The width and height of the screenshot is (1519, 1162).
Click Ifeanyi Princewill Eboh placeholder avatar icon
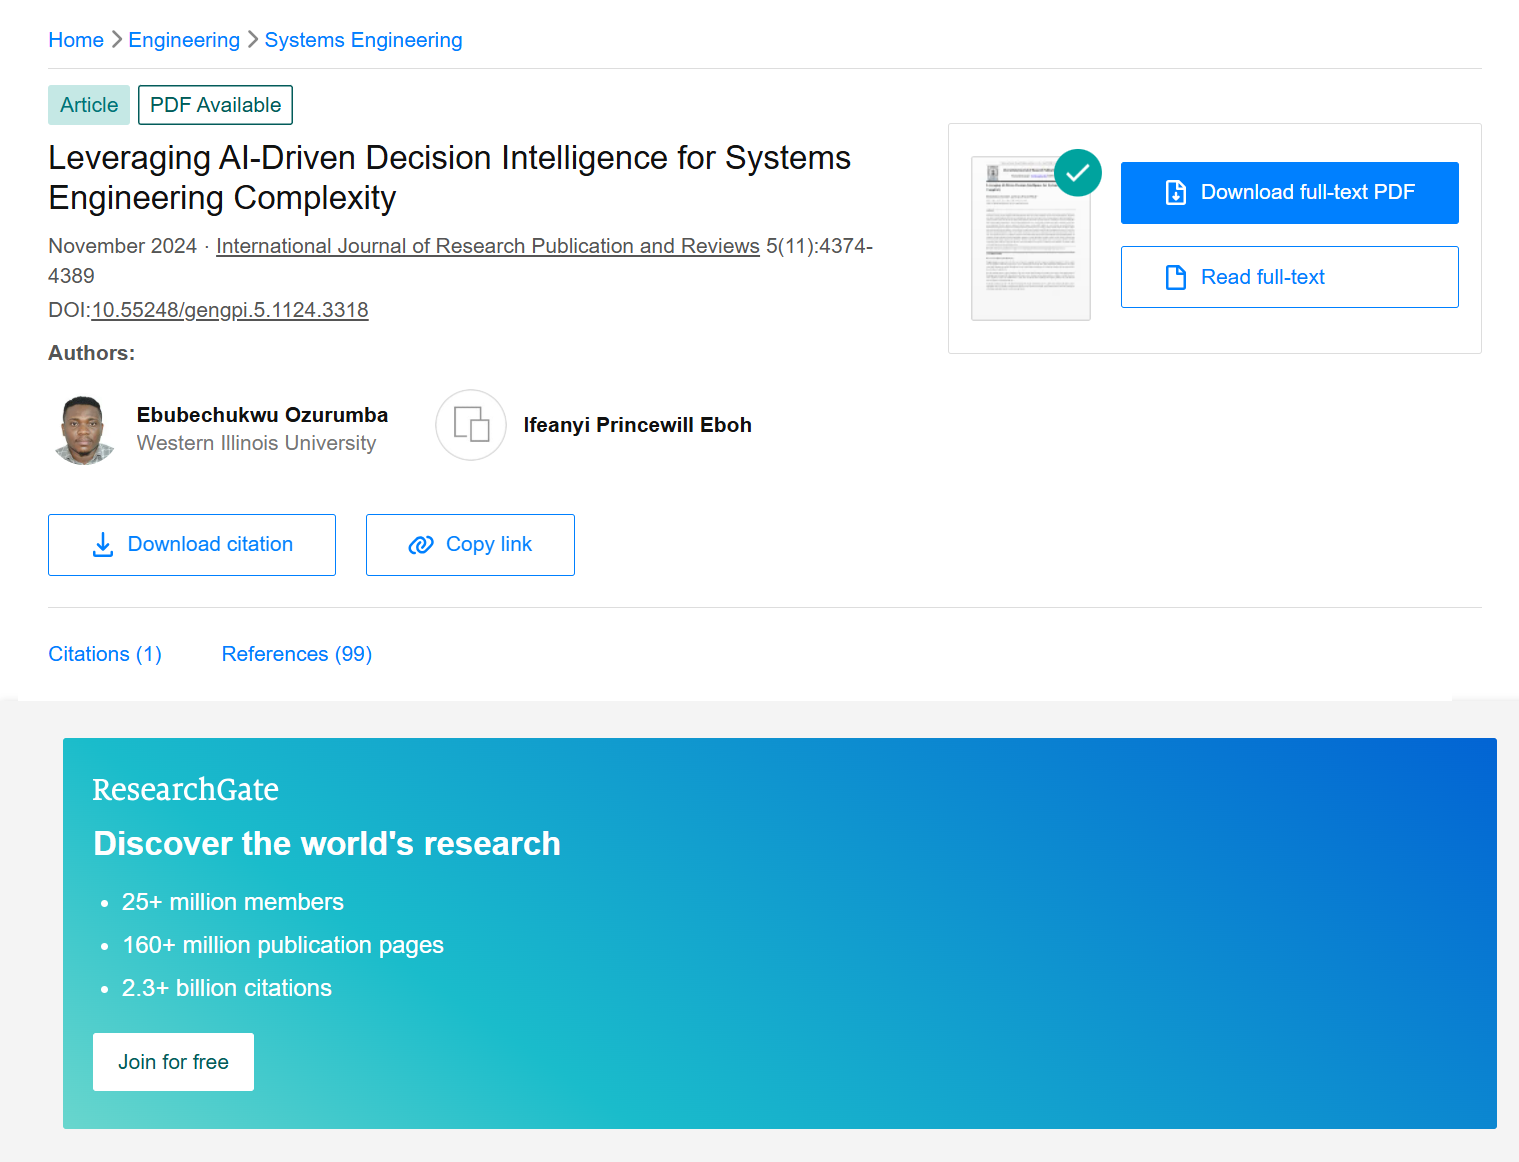tap(471, 425)
